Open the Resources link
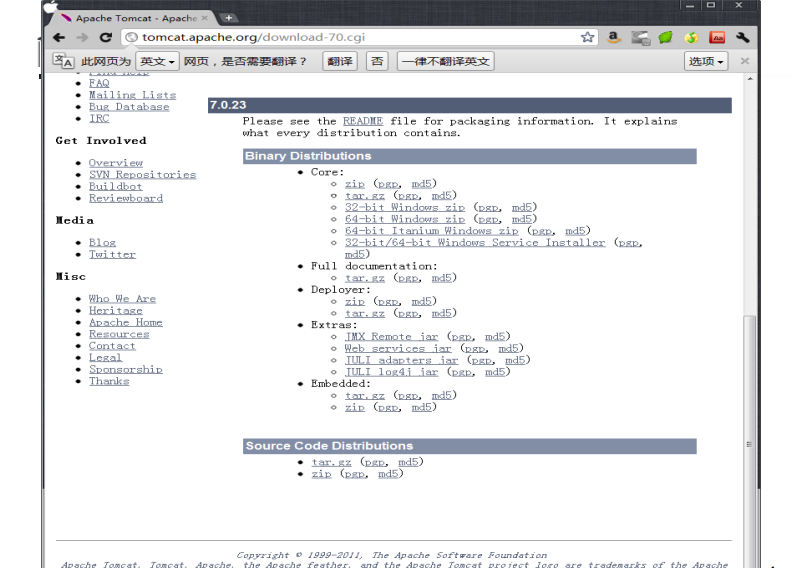This screenshot has width=795, height=568. [x=119, y=334]
